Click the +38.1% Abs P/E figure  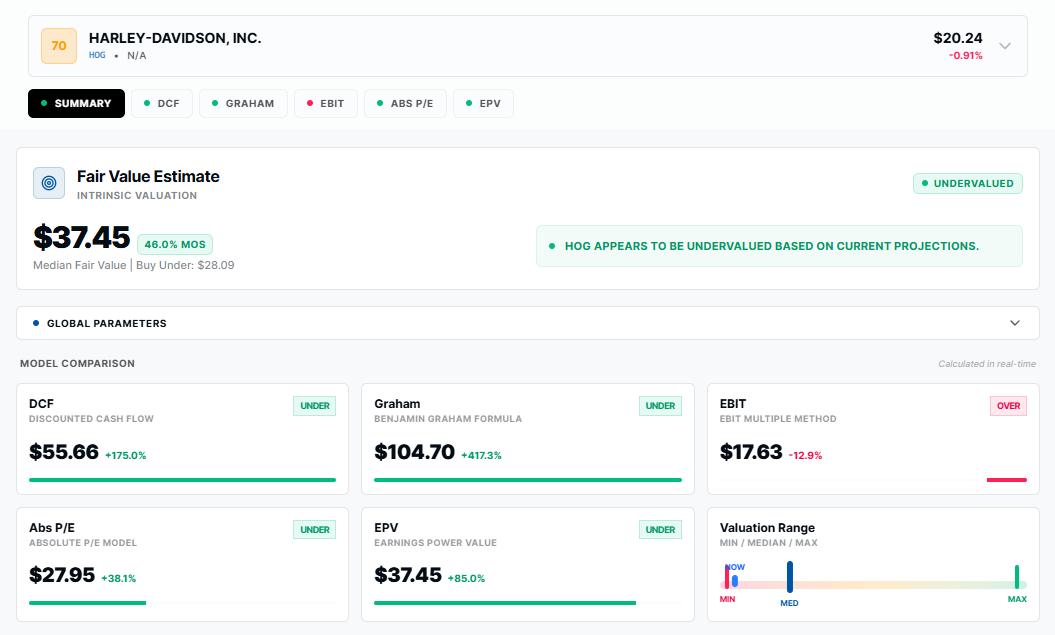[118, 578]
